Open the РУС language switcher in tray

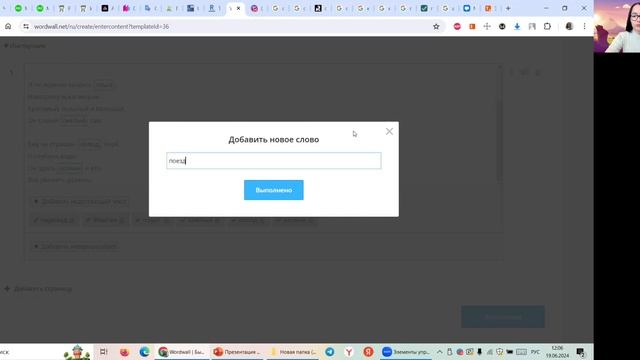(x=536, y=352)
